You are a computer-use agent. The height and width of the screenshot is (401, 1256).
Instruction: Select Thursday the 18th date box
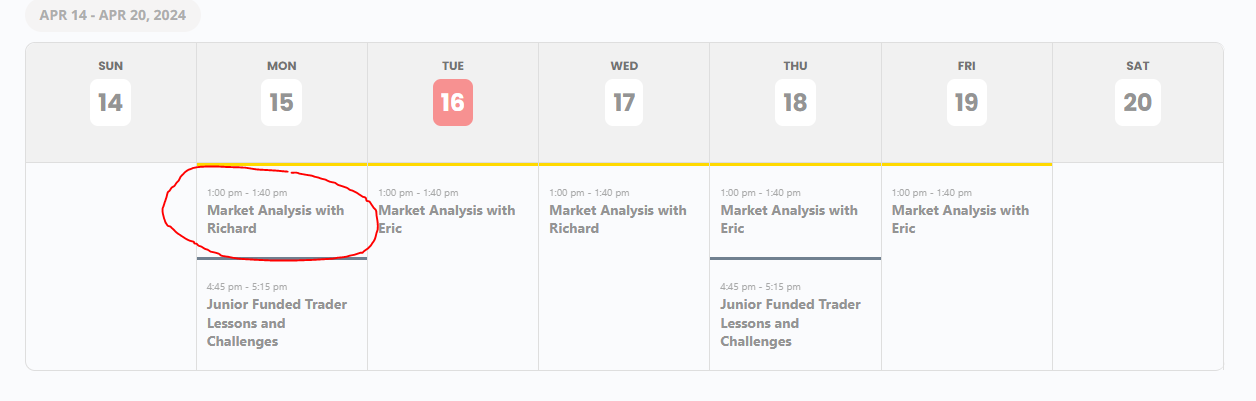[795, 102]
